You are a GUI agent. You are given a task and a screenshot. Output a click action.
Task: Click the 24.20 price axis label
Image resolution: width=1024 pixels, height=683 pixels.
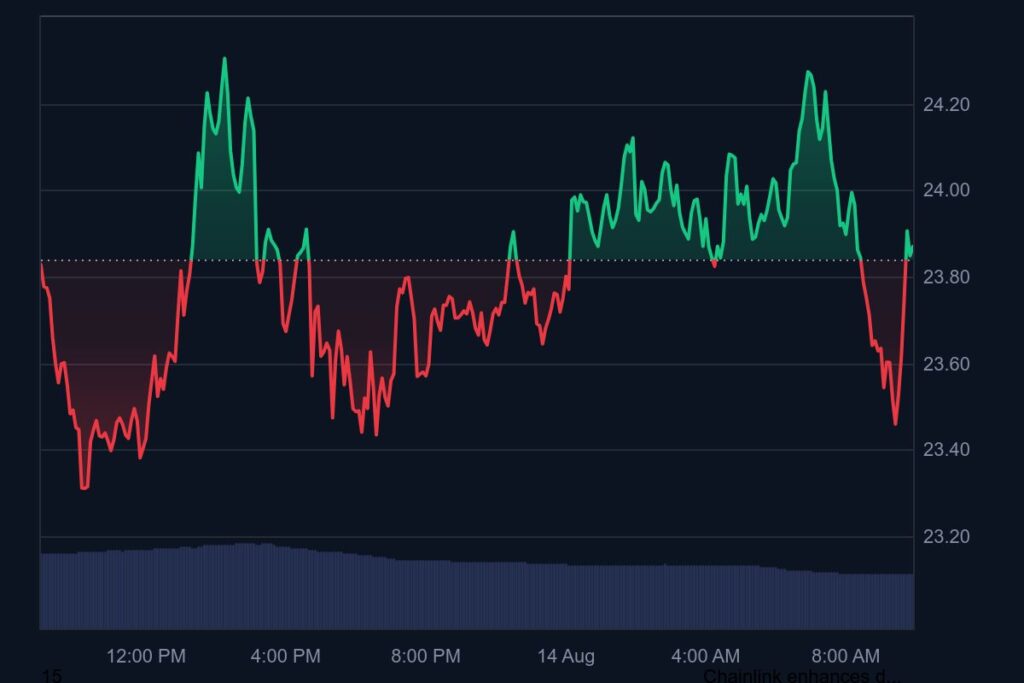[946, 104]
